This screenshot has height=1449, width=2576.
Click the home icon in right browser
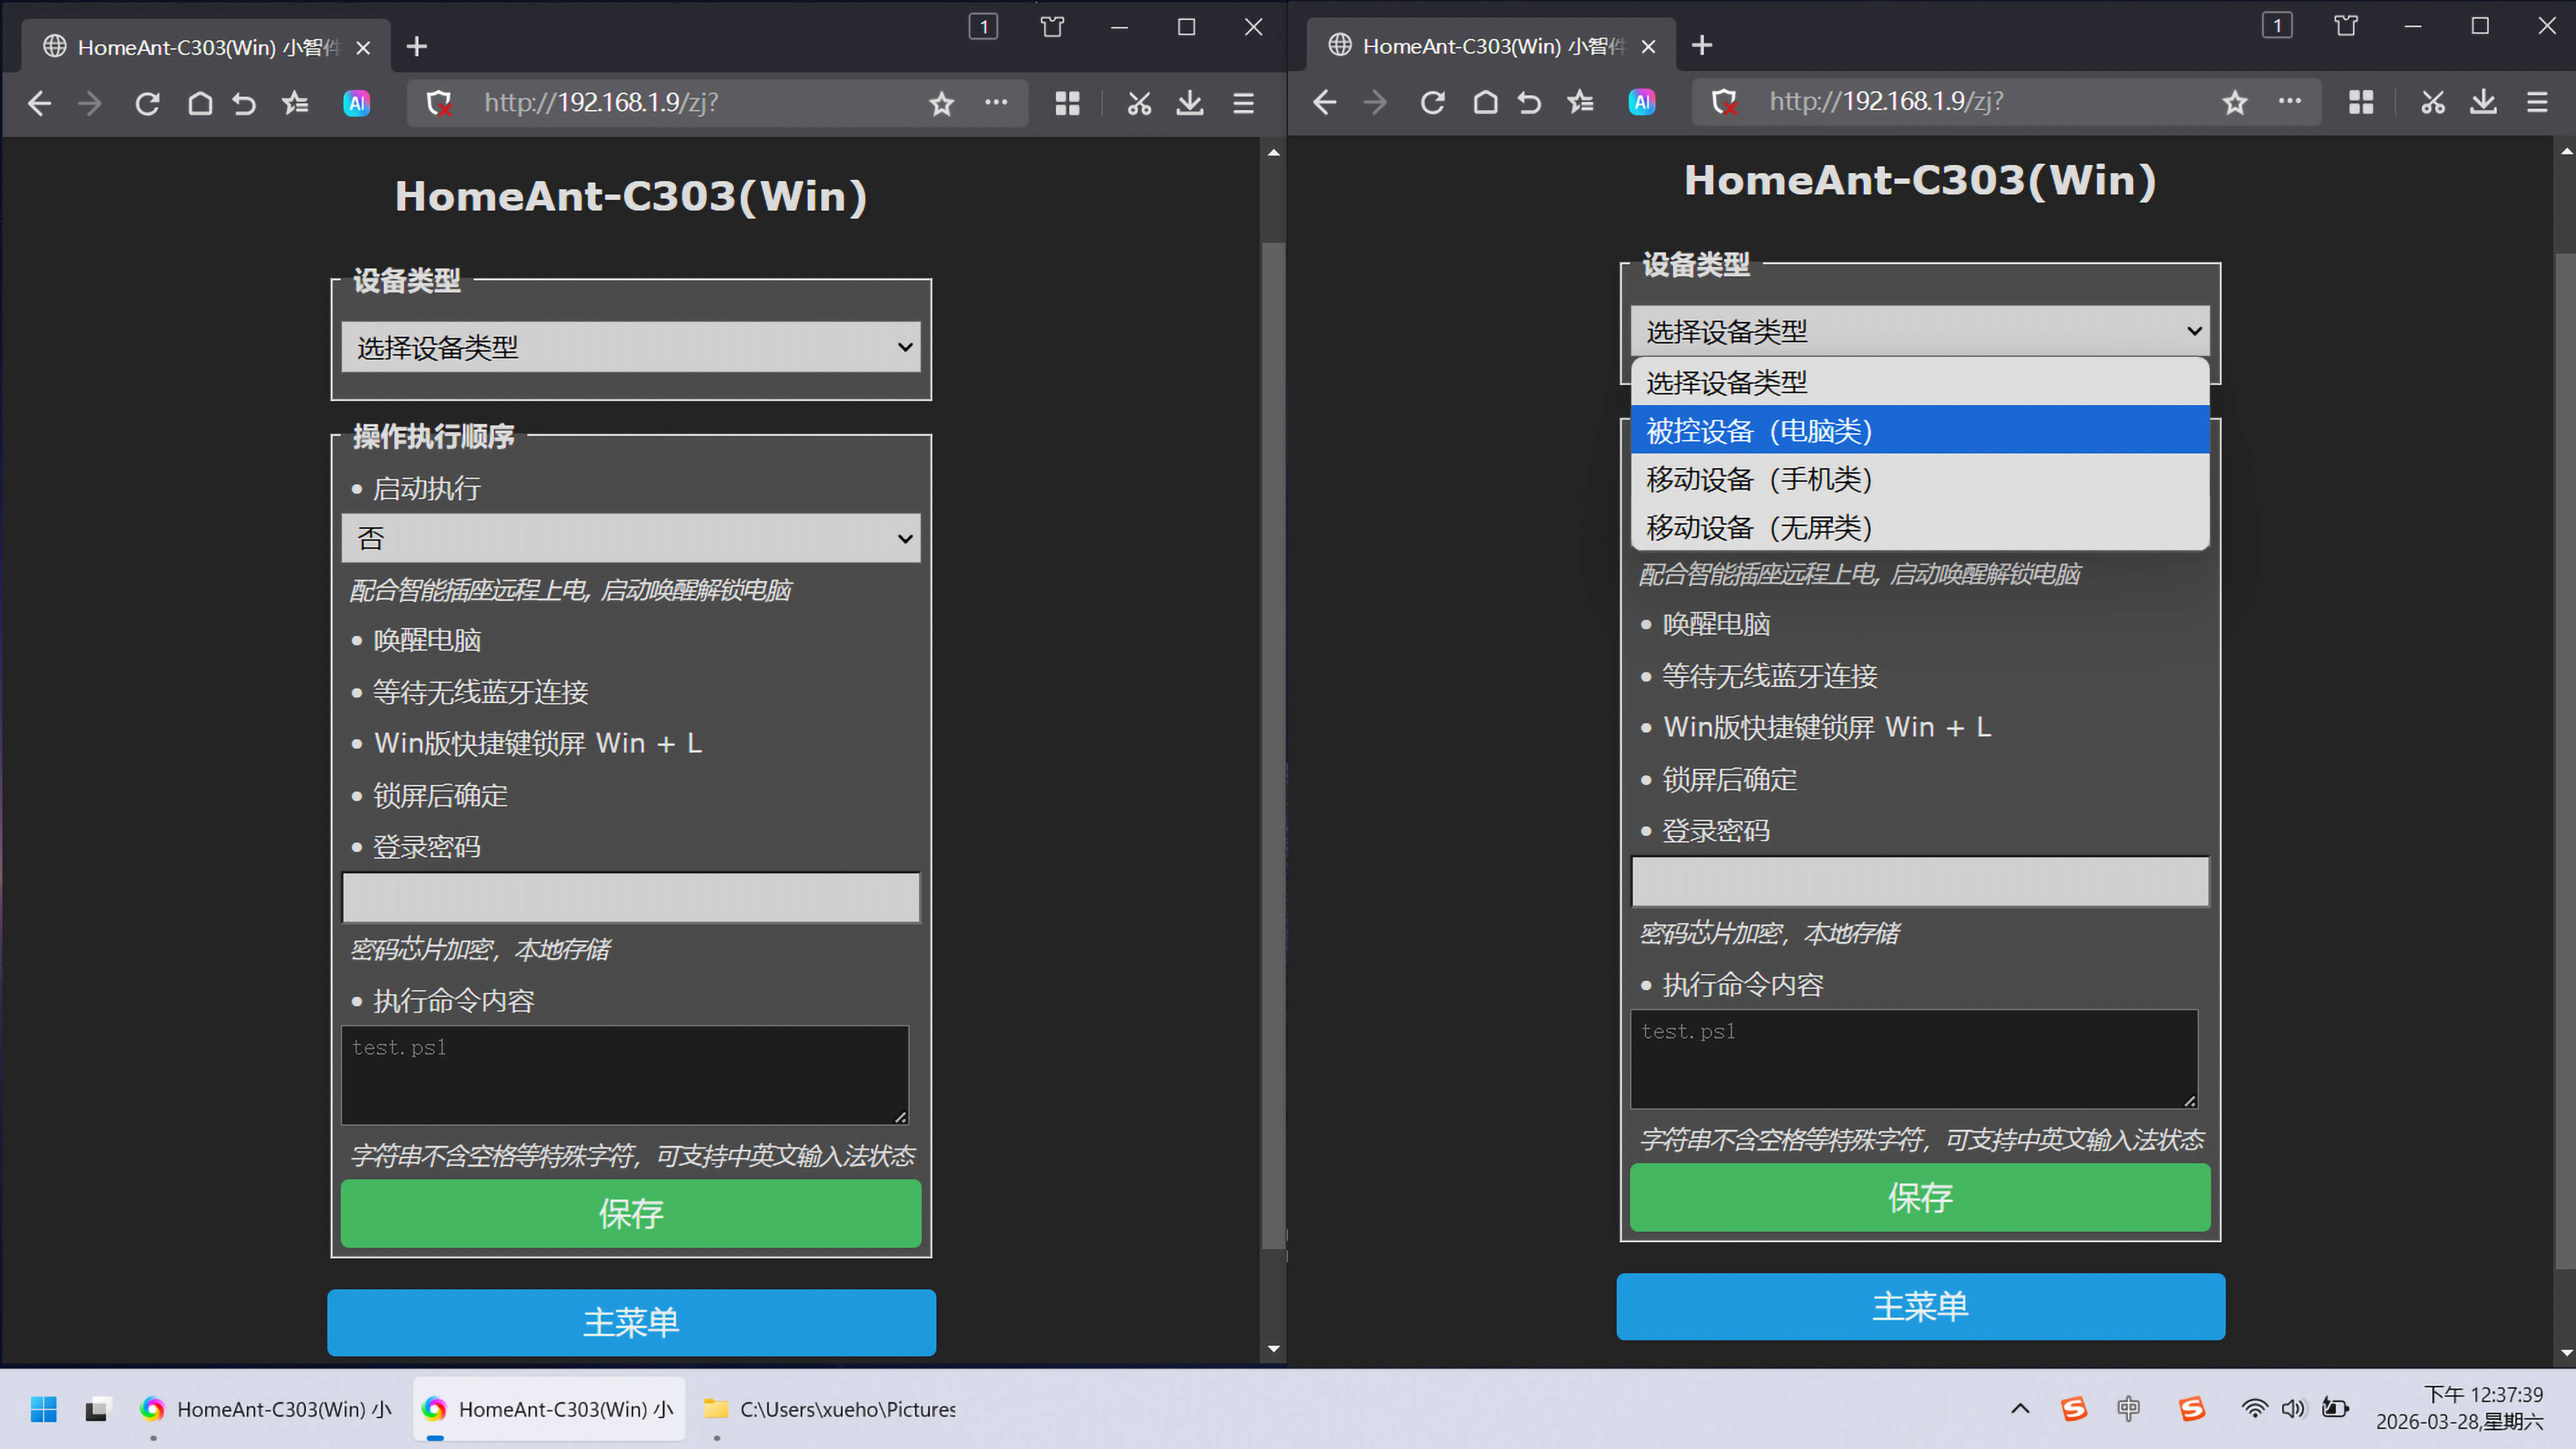1485,102
